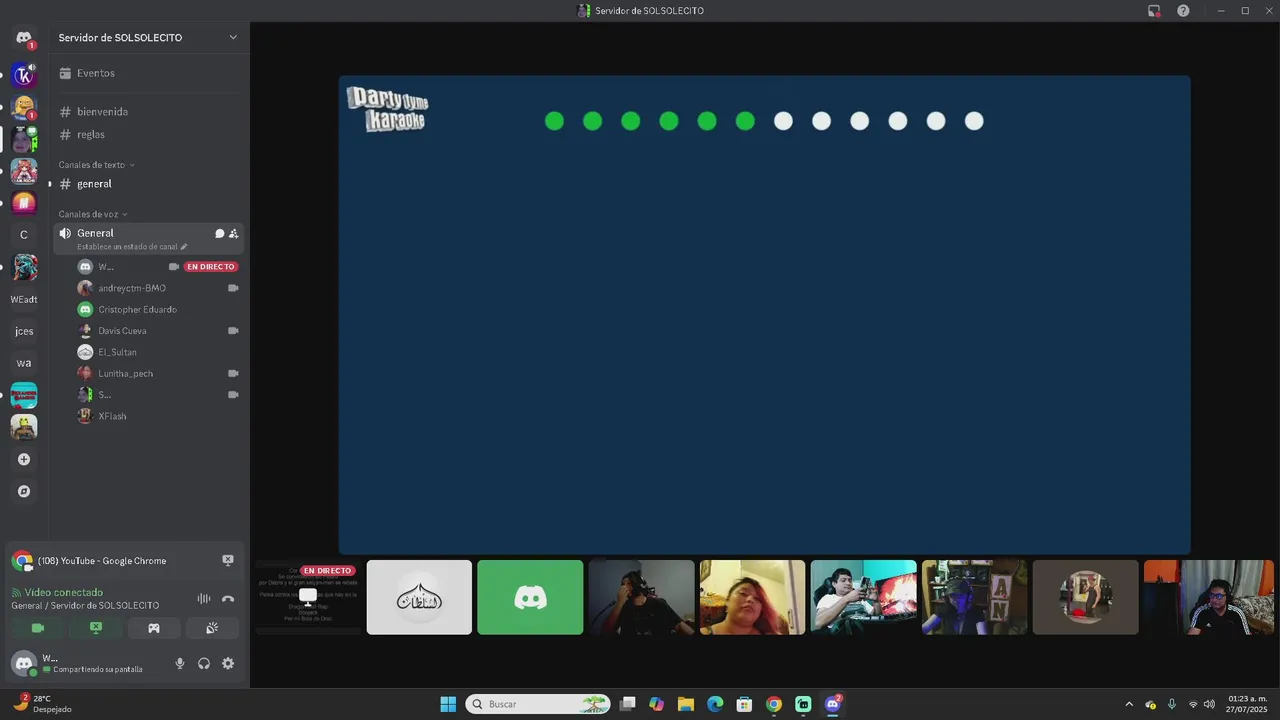The image size is (1280, 720).
Task: Open the general text channel
Action: pyautogui.click(x=149, y=184)
